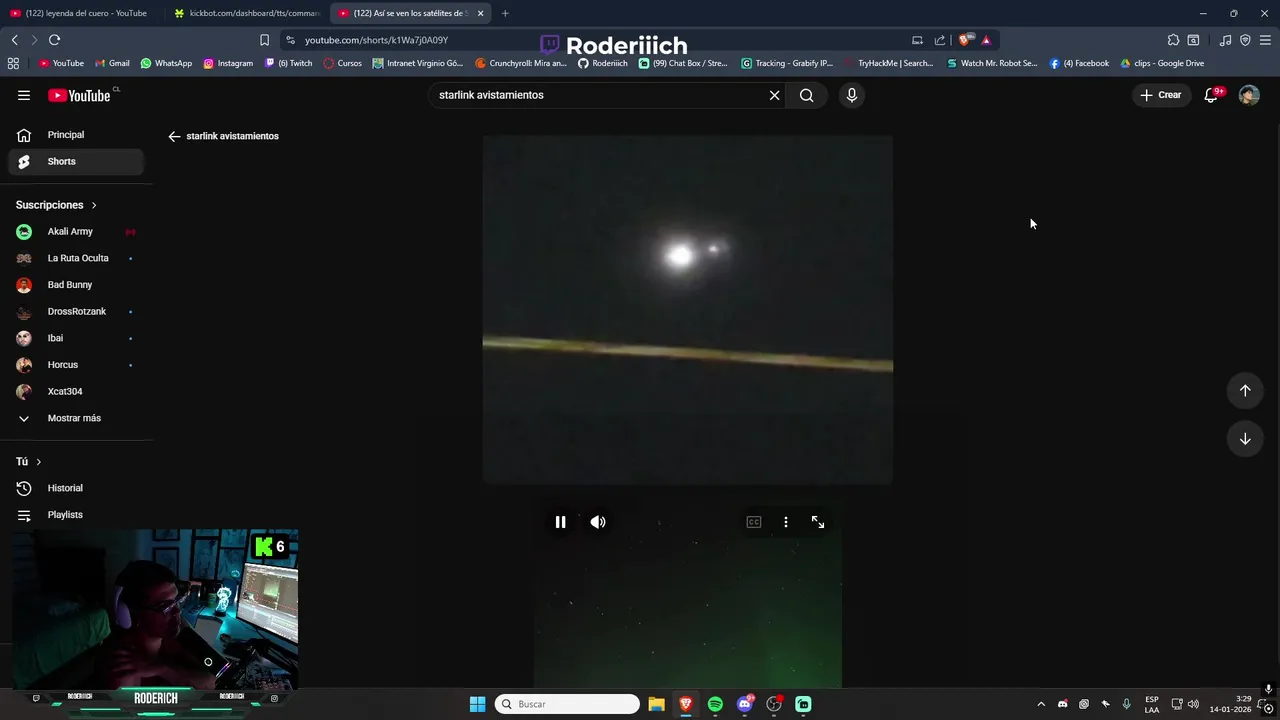Open the TryHackMe bookmark
This screenshot has height=720, width=1280.
(888, 63)
